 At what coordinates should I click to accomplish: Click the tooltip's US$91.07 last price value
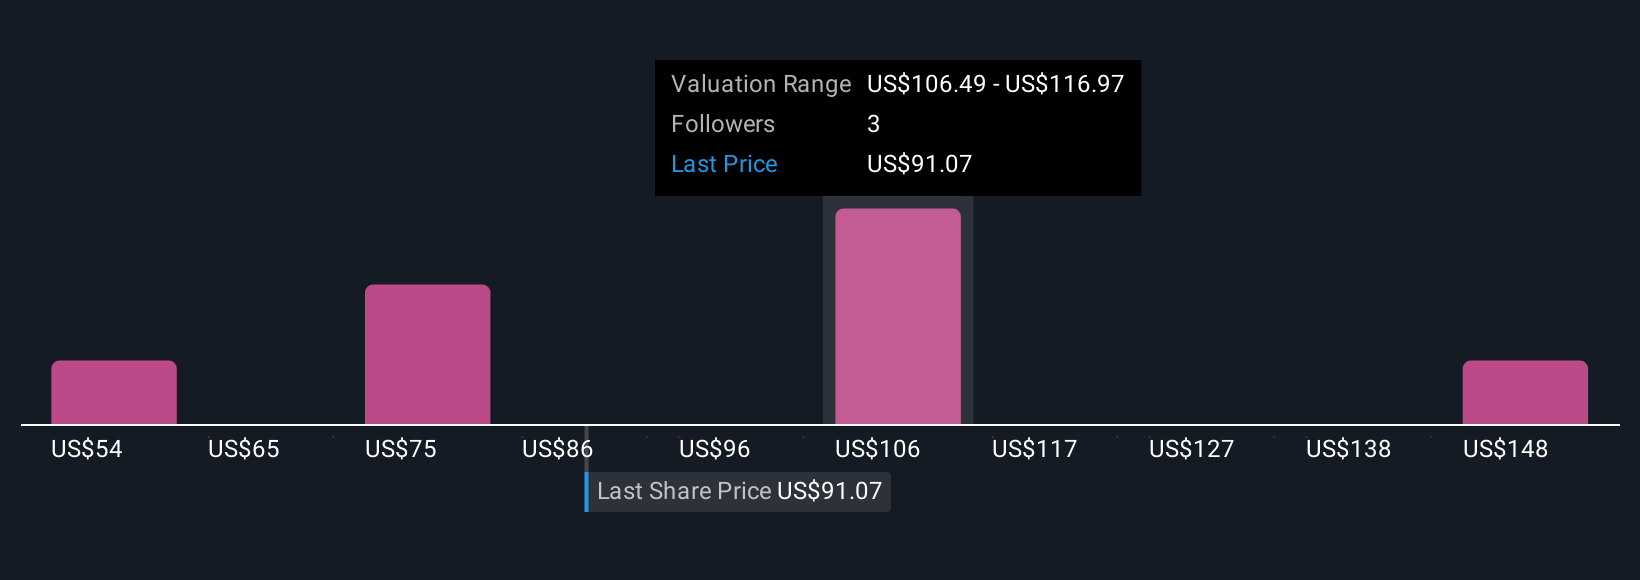click(x=920, y=164)
